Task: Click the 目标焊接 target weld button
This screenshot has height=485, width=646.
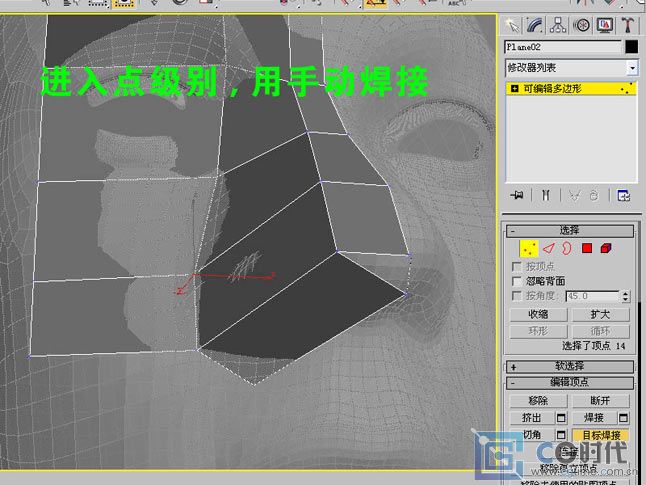Action: [x=602, y=436]
